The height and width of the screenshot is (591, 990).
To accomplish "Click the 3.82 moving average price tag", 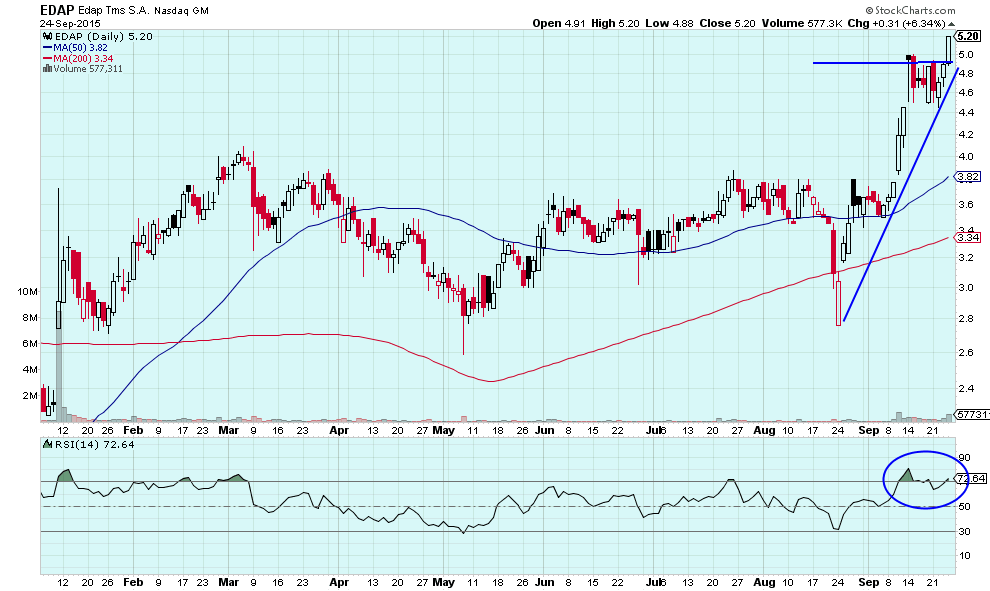I will click(968, 177).
